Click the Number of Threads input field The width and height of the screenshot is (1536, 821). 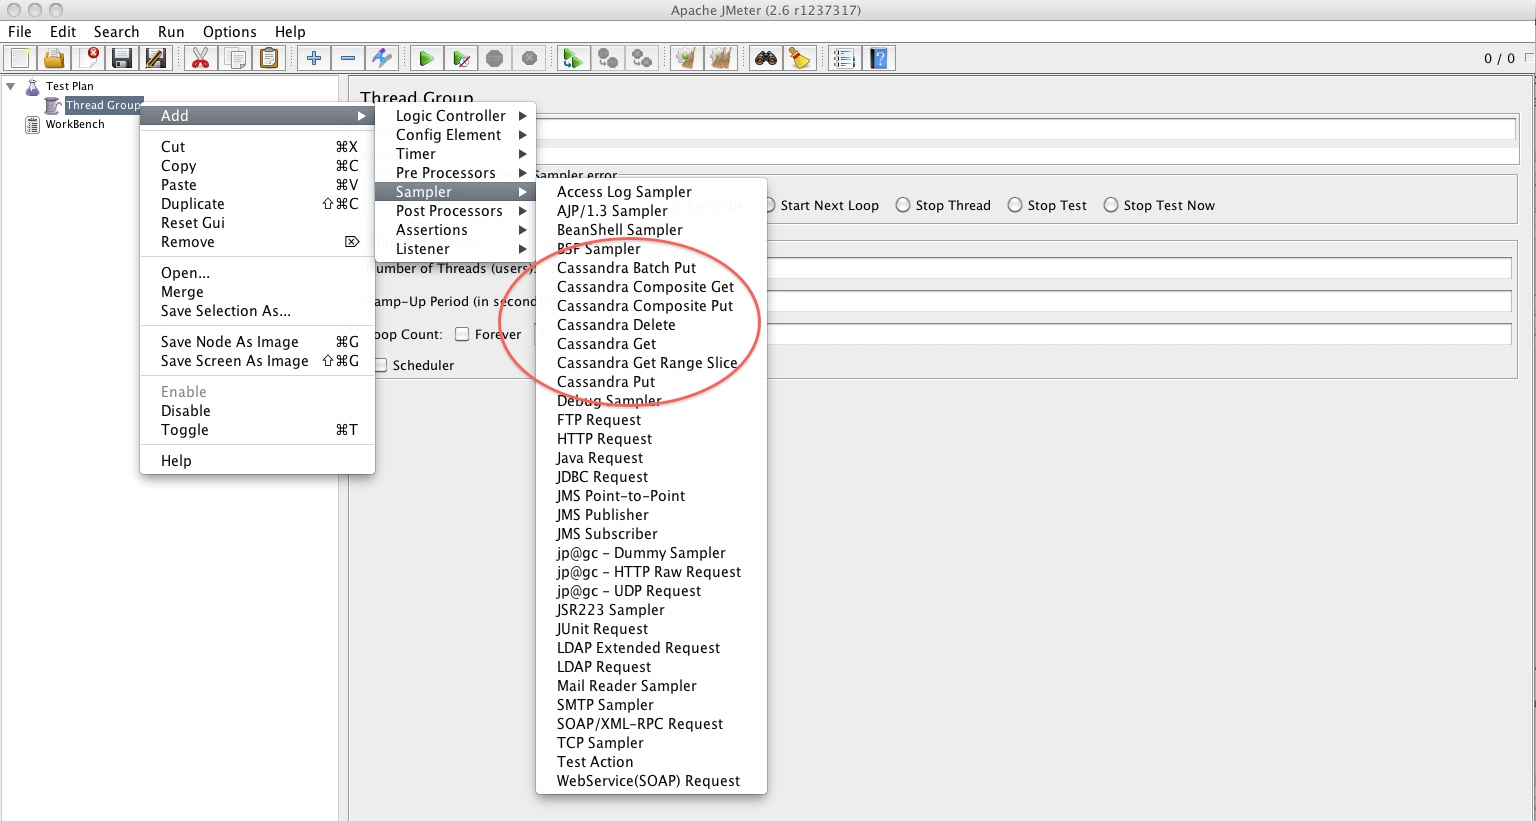(1138, 268)
